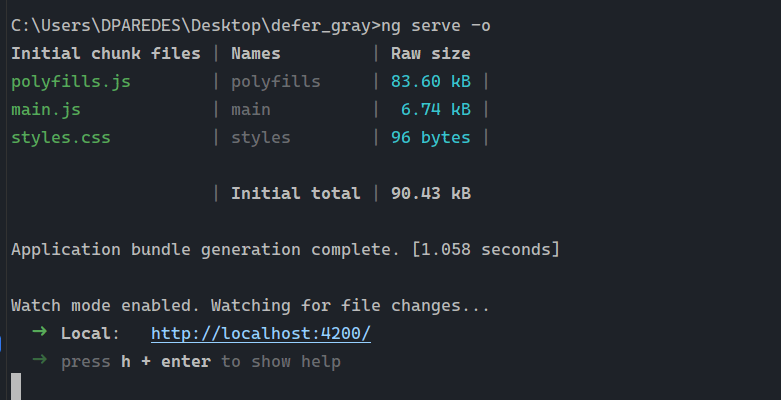Screen dimensions: 781x400
Task: Click the 96 bytes size value
Action: pyautogui.click(x=430, y=137)
